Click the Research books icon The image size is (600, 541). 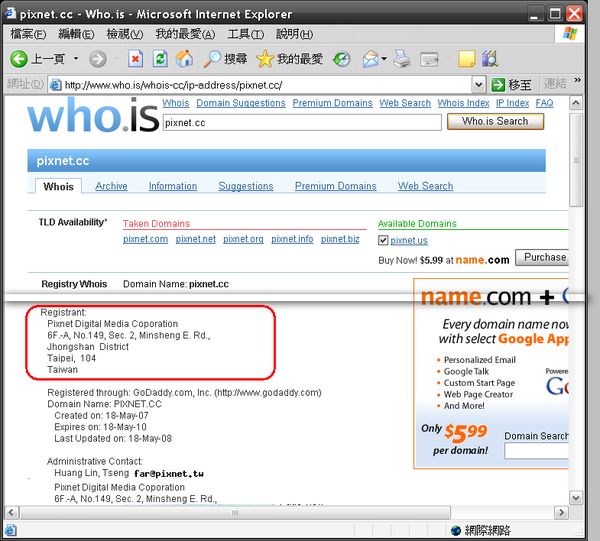pyautogui.click(x=490, y=59)
